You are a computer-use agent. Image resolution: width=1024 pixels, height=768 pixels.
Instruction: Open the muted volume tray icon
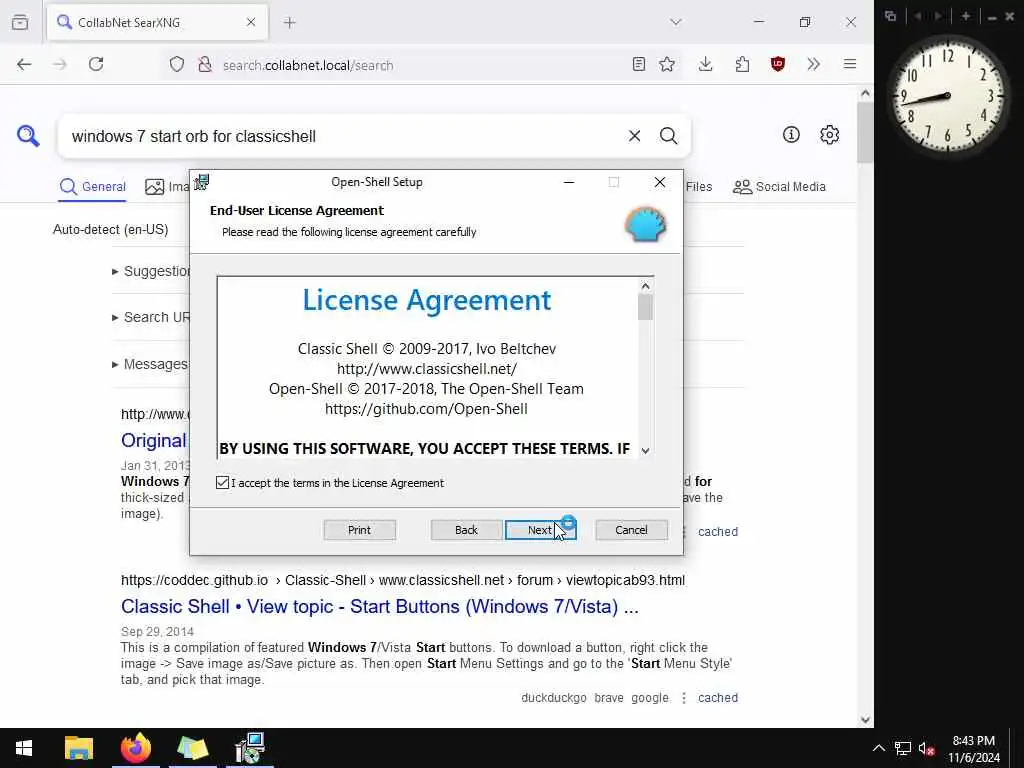coord(926,748)
